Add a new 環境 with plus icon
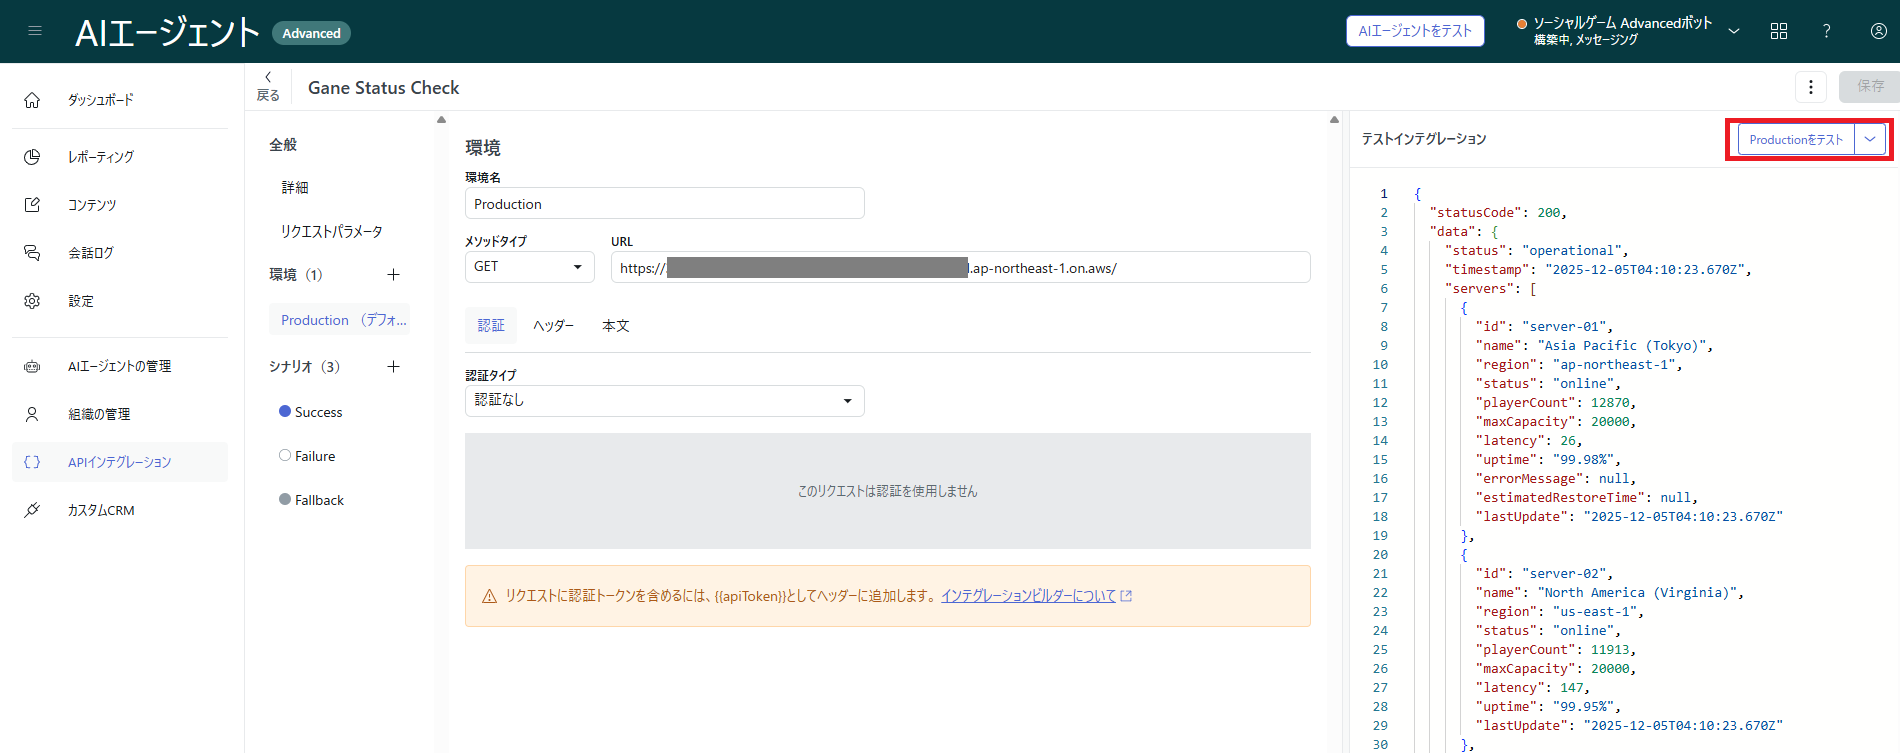1900x753 pixels. [394, 274]
